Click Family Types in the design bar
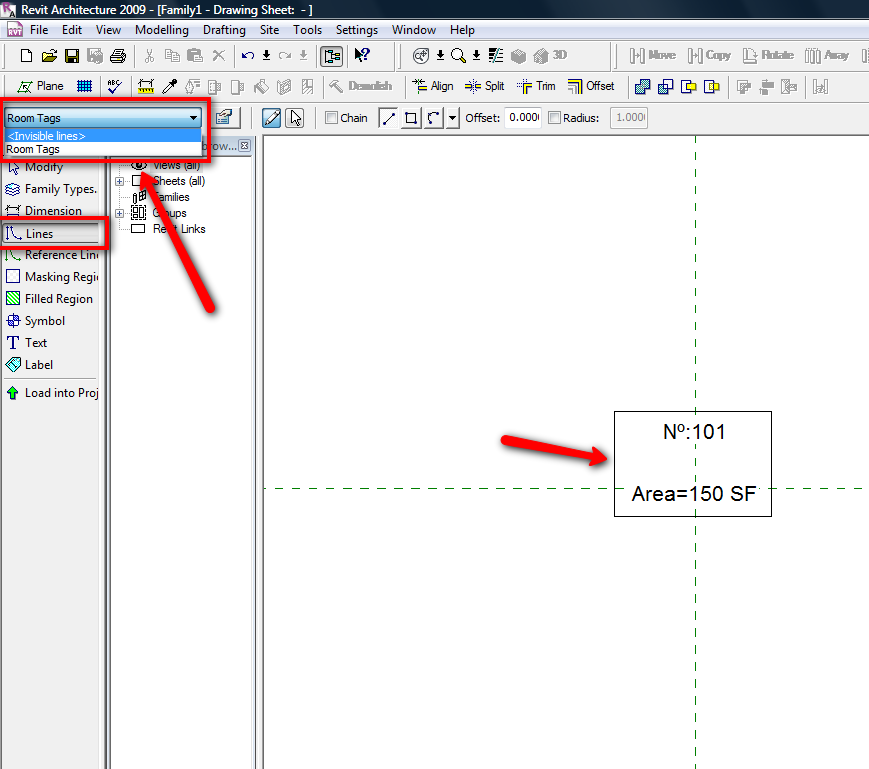The width and height of the screenshot is (869, 769). [51, 189]
